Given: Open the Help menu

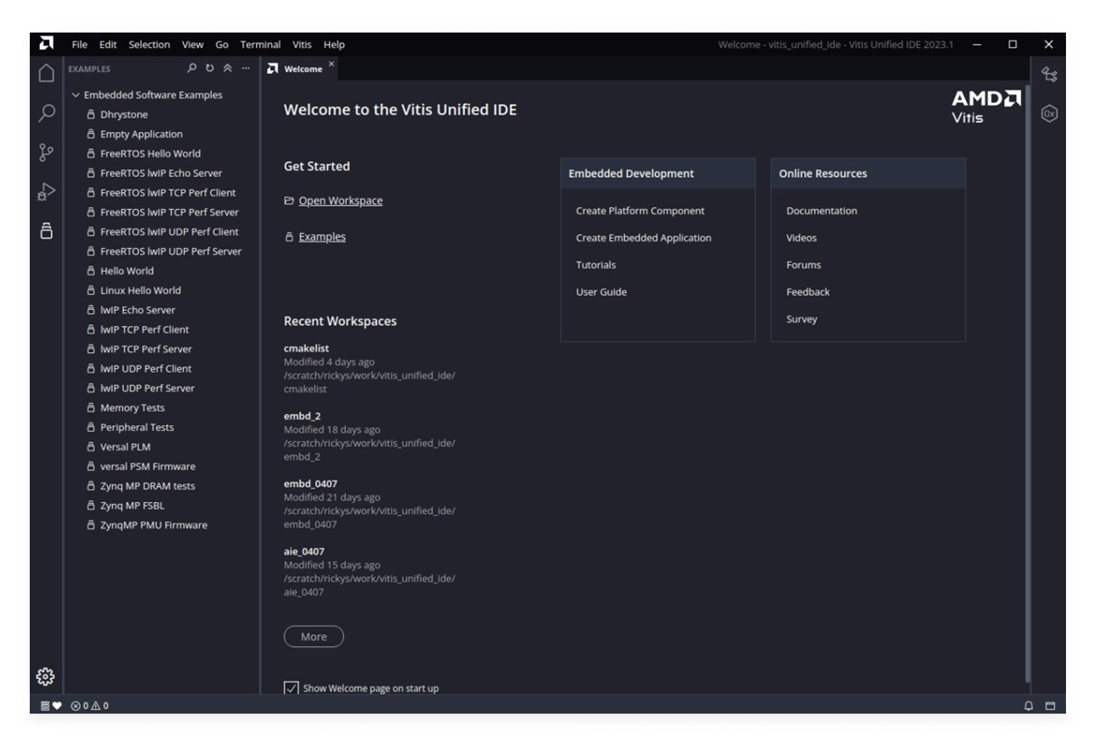Looking at the screenshot, I should click(x=334, y=45).
